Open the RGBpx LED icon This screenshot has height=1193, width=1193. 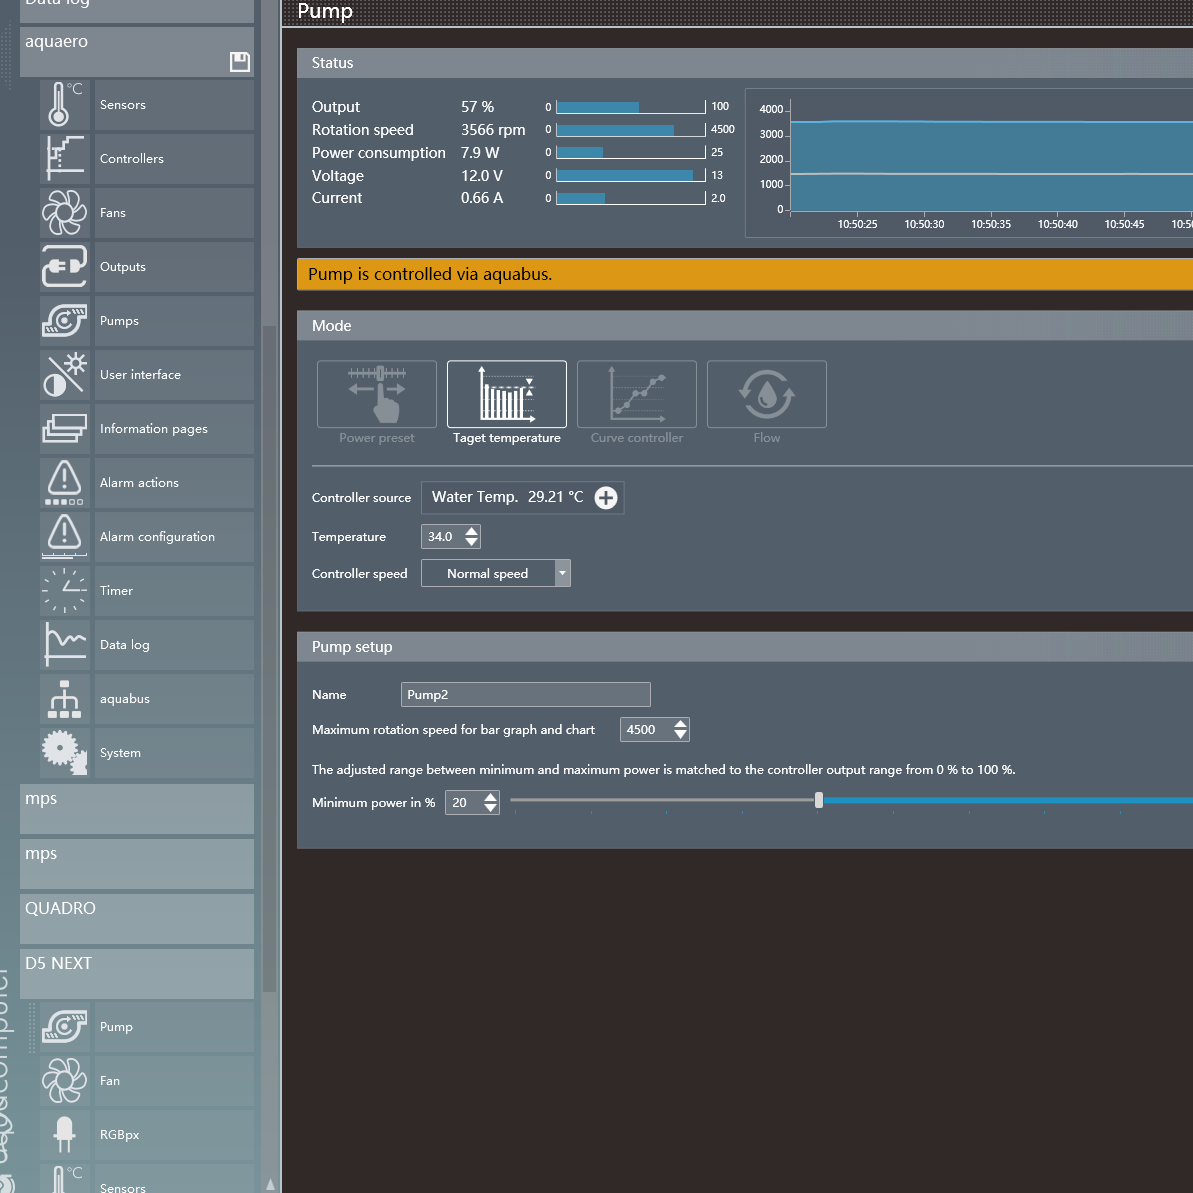point(65,1135)
